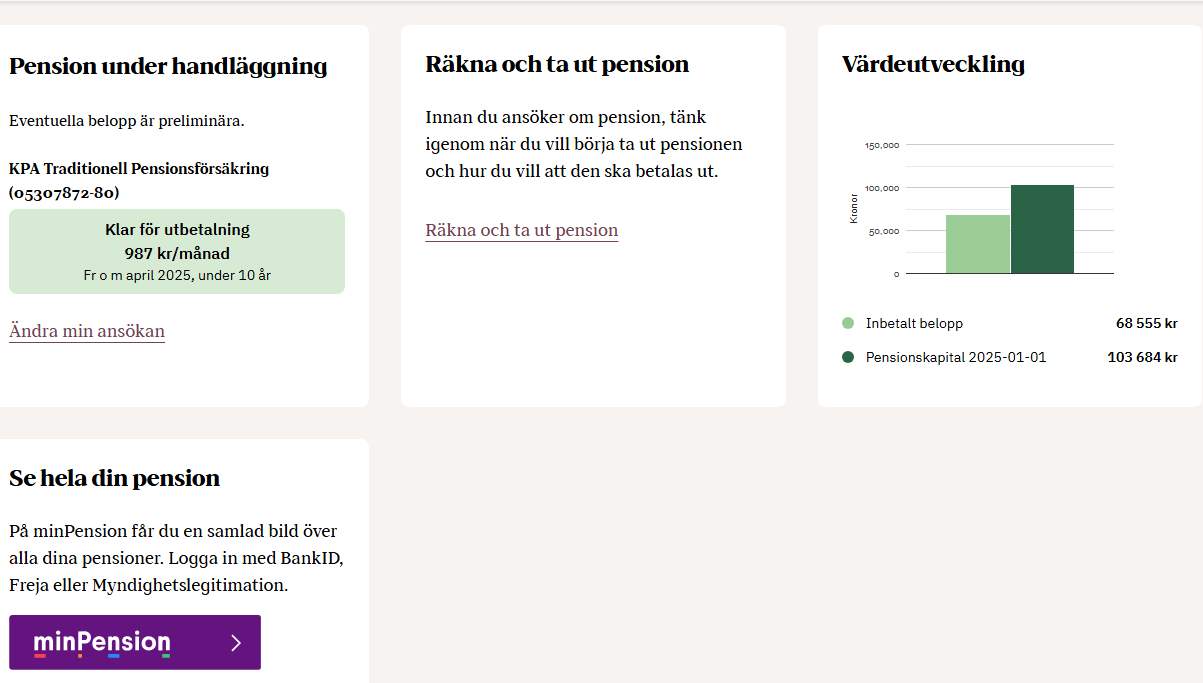Open the Ändra min ansökan link
The image size is (1203, 683).
pos(87,331)
